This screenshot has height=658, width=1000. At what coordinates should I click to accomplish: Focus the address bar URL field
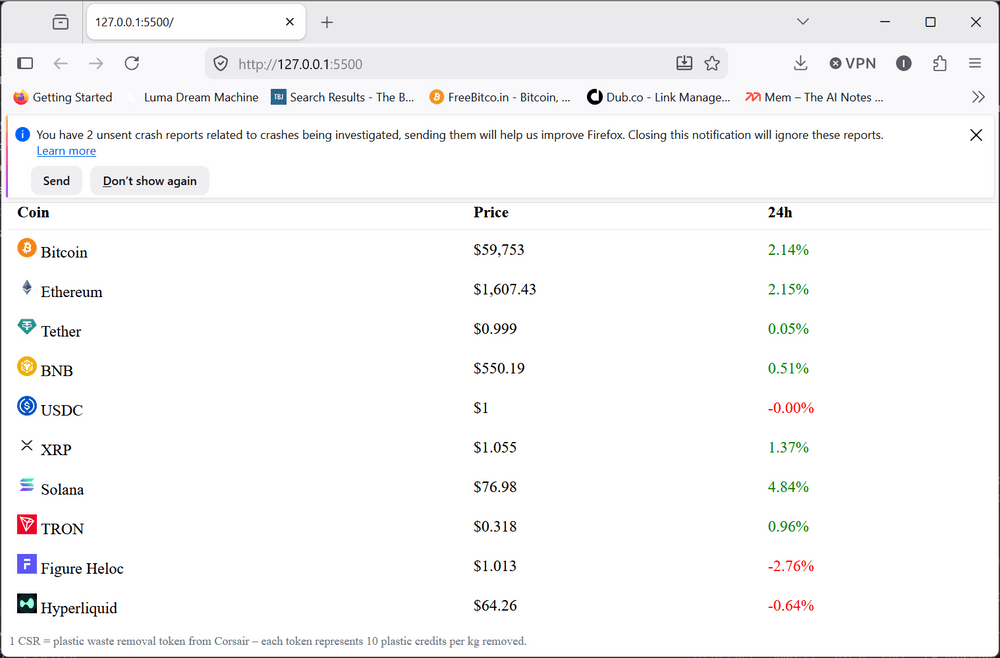tap(446, 64)
